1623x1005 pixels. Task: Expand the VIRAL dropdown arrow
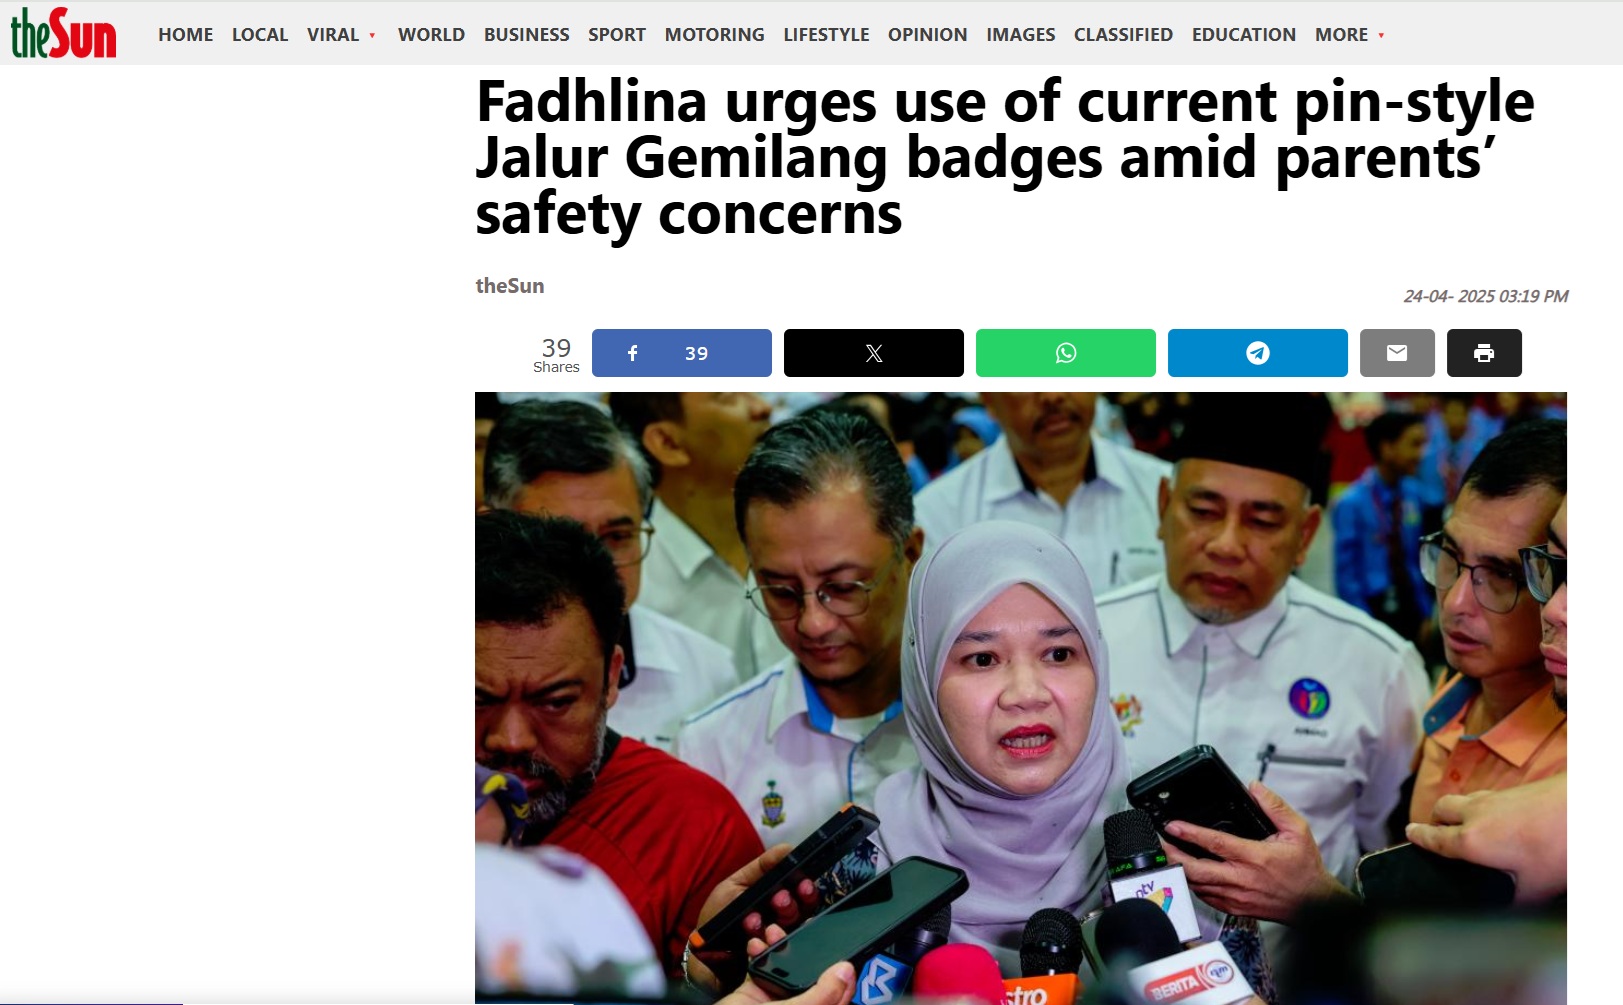pos(372,35)
